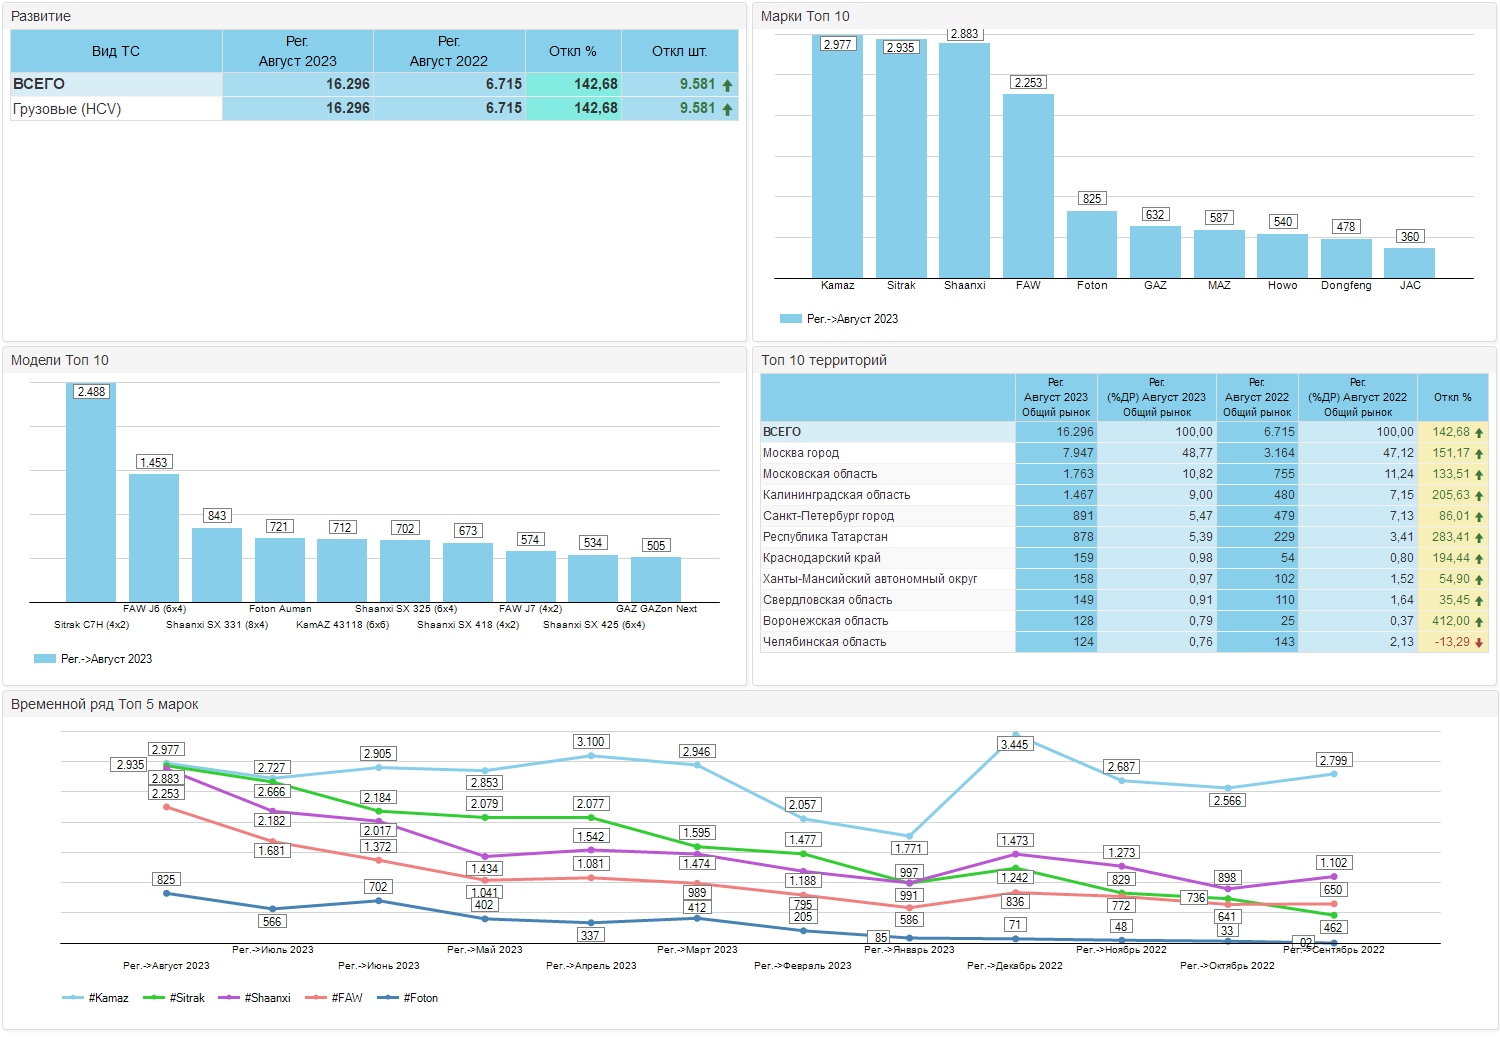Click the #Sitrak legend color marker

(x=154, y=998)
